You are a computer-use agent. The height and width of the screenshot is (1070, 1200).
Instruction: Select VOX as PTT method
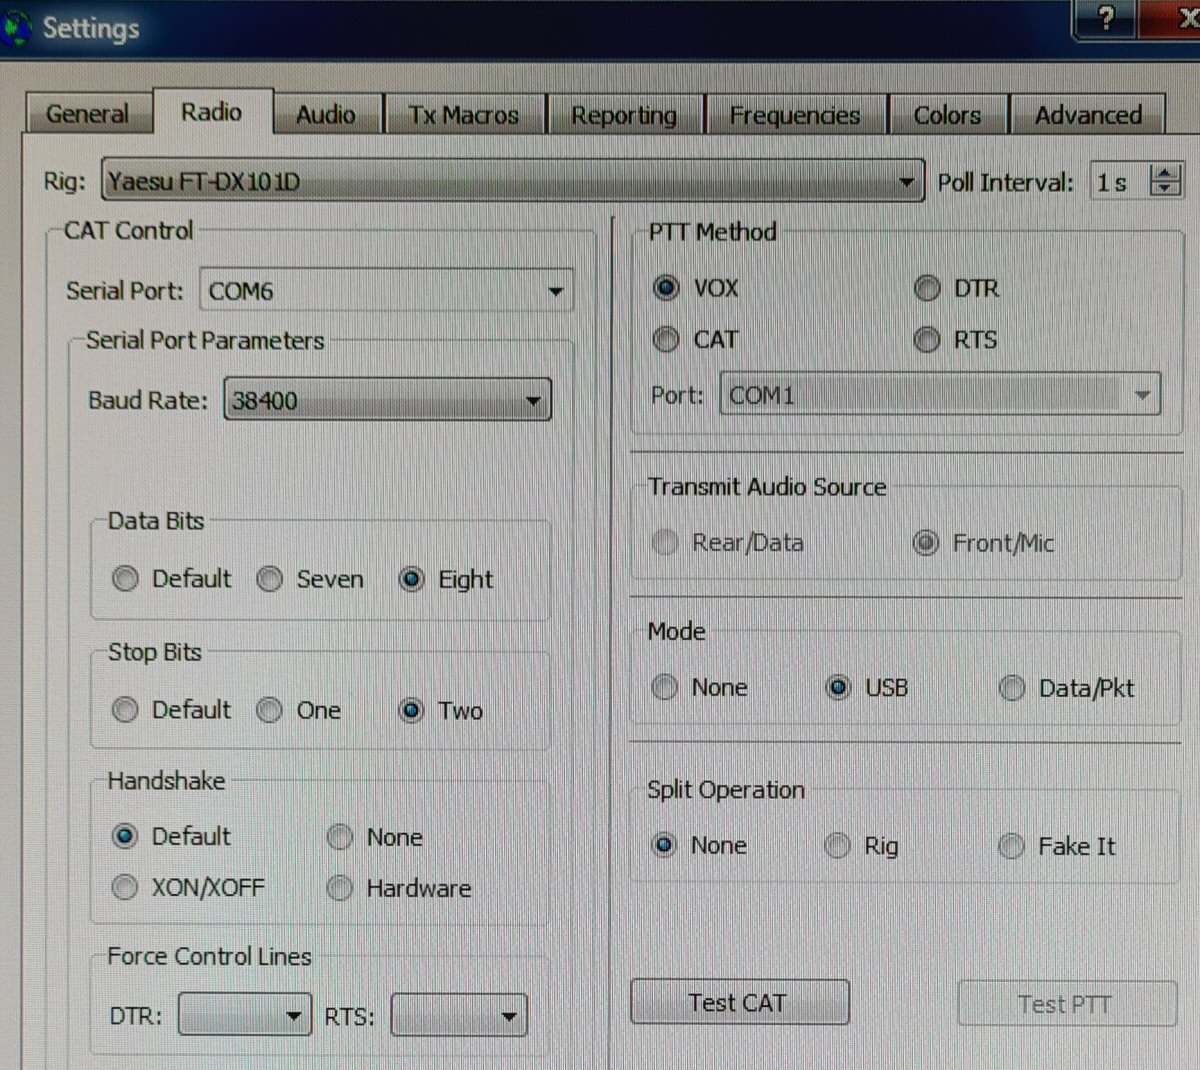pos(696,288)
